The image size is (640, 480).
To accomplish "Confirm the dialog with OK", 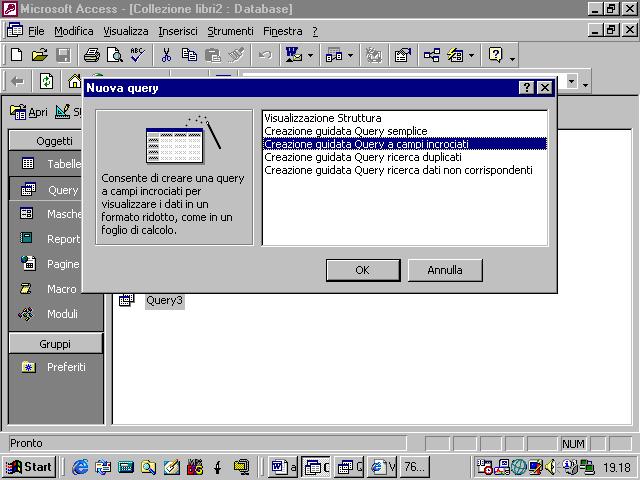I will [363, 270].
